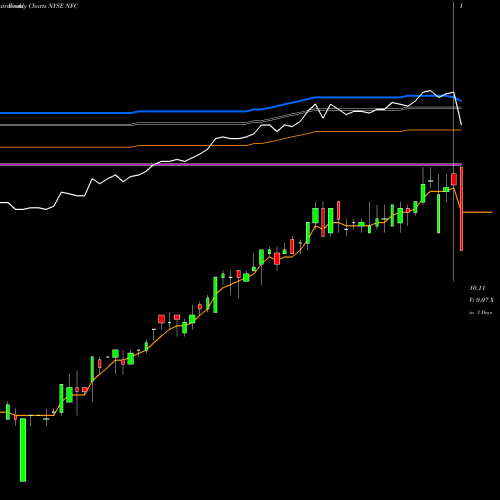The height and width of the screenshot is (500, 500).
Task: Click the "Charts NYSE NFC" chart title
Action: click(53, 6)
